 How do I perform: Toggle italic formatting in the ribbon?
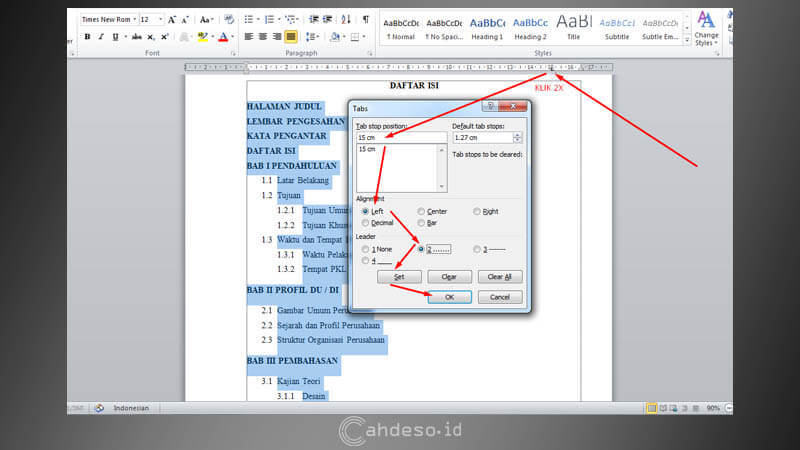(101, 37)
